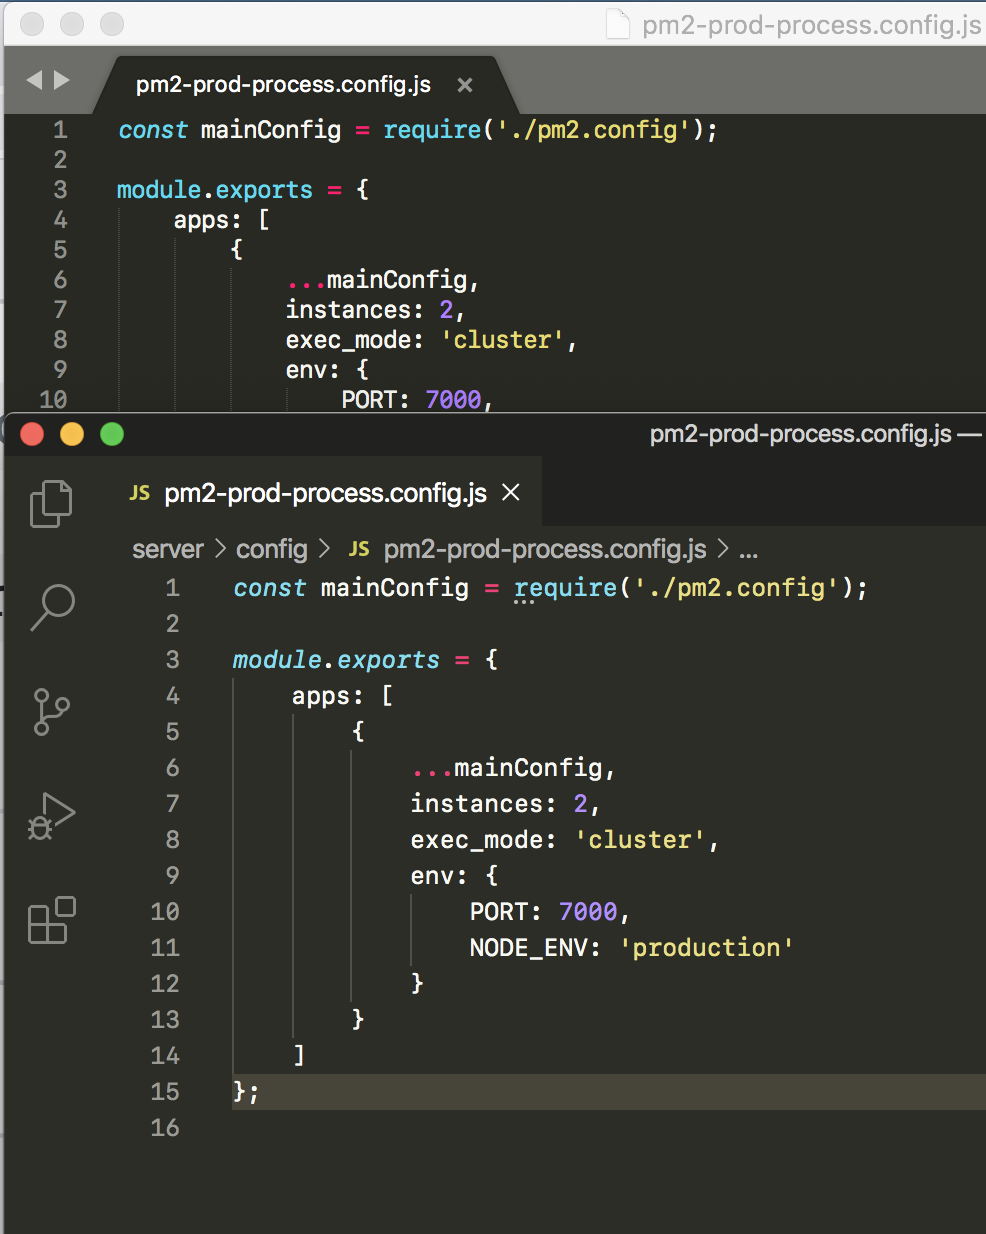
Task: Click 'module.exports' in Sublime Text editor
Action: tap(215, 190)
